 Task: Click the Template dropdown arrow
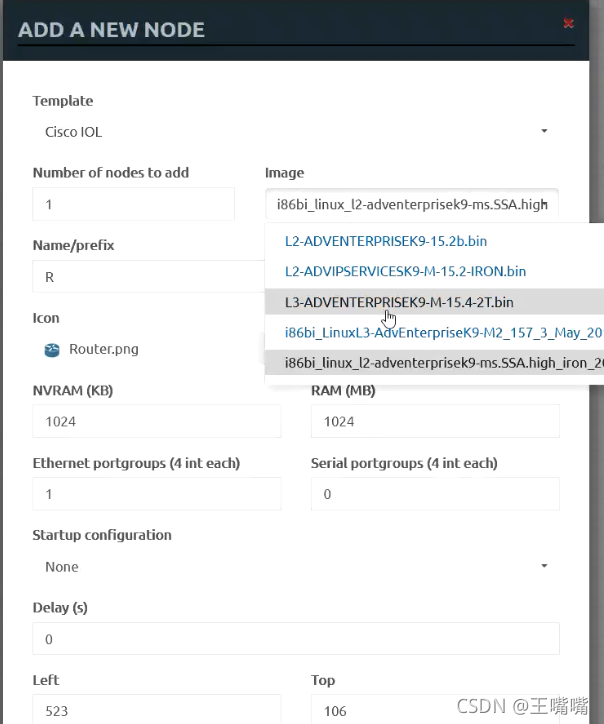pos(544,131)
